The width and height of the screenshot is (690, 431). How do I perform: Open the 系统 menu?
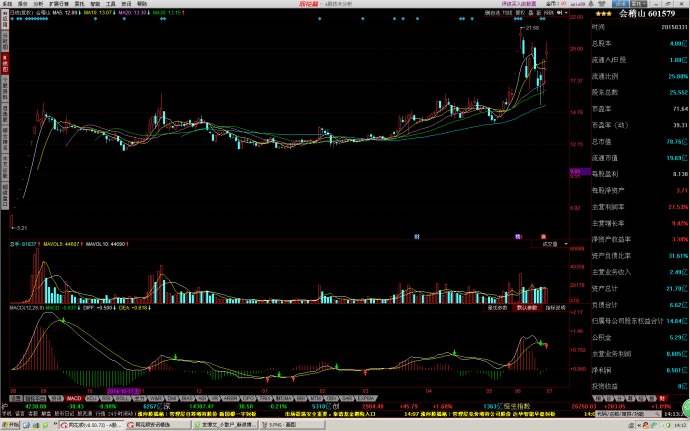(7, 4)
